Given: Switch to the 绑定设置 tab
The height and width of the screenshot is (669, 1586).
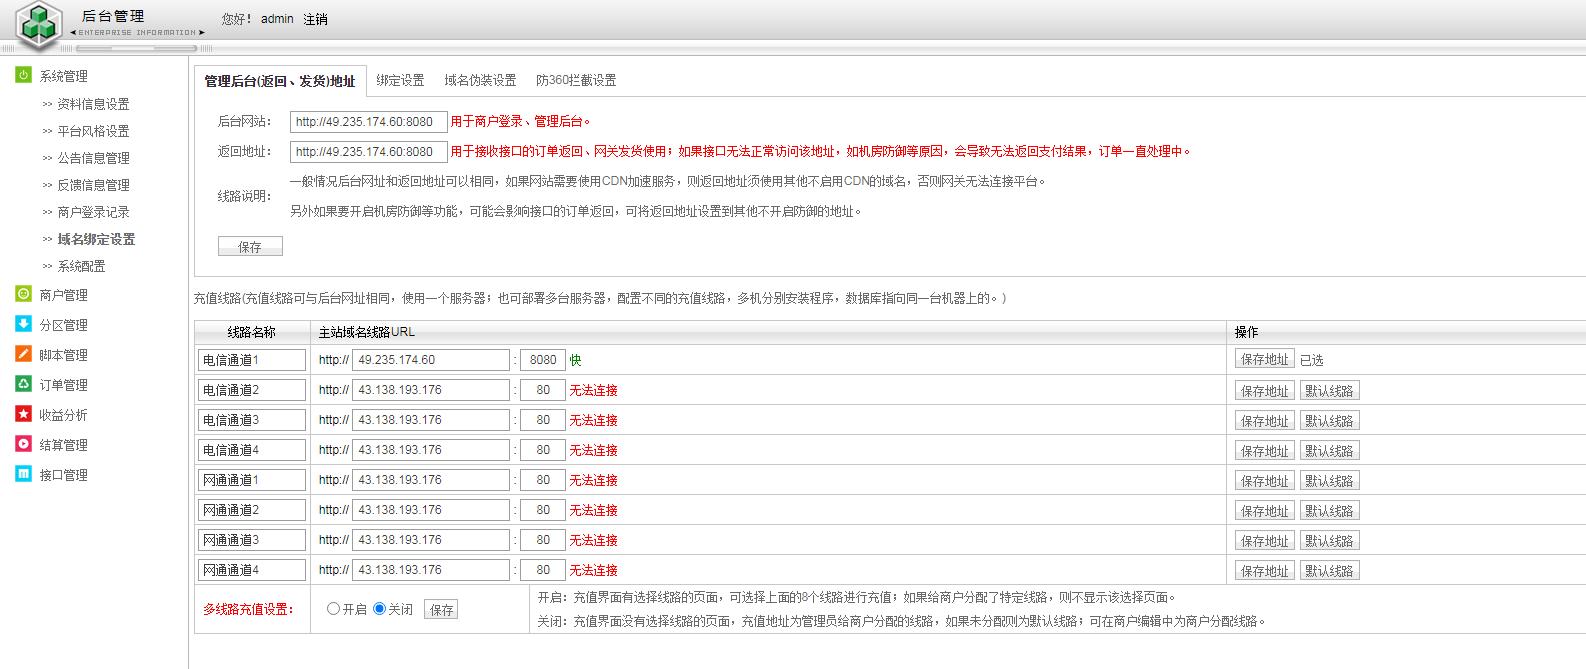Looking at the screenshot, I should (x=400, y=80).
